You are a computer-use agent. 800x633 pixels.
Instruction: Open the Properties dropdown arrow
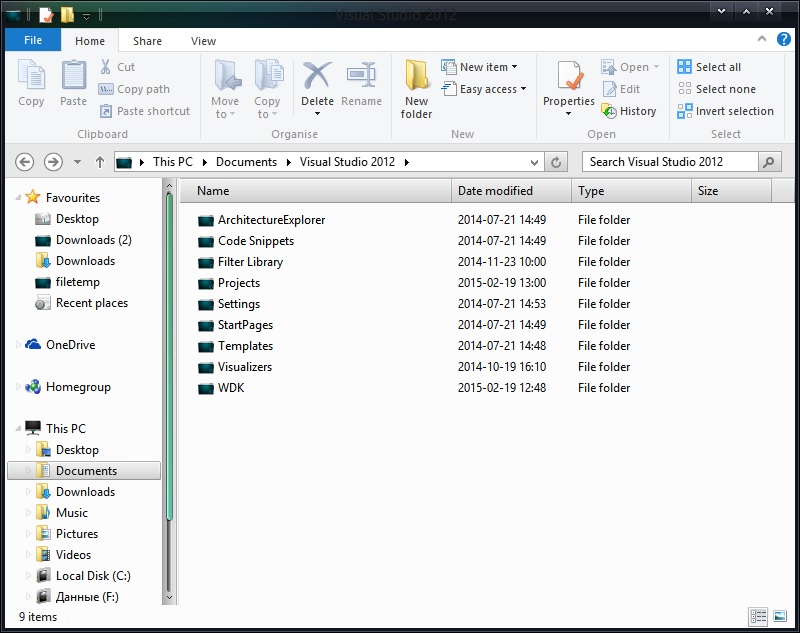[568, 114]
